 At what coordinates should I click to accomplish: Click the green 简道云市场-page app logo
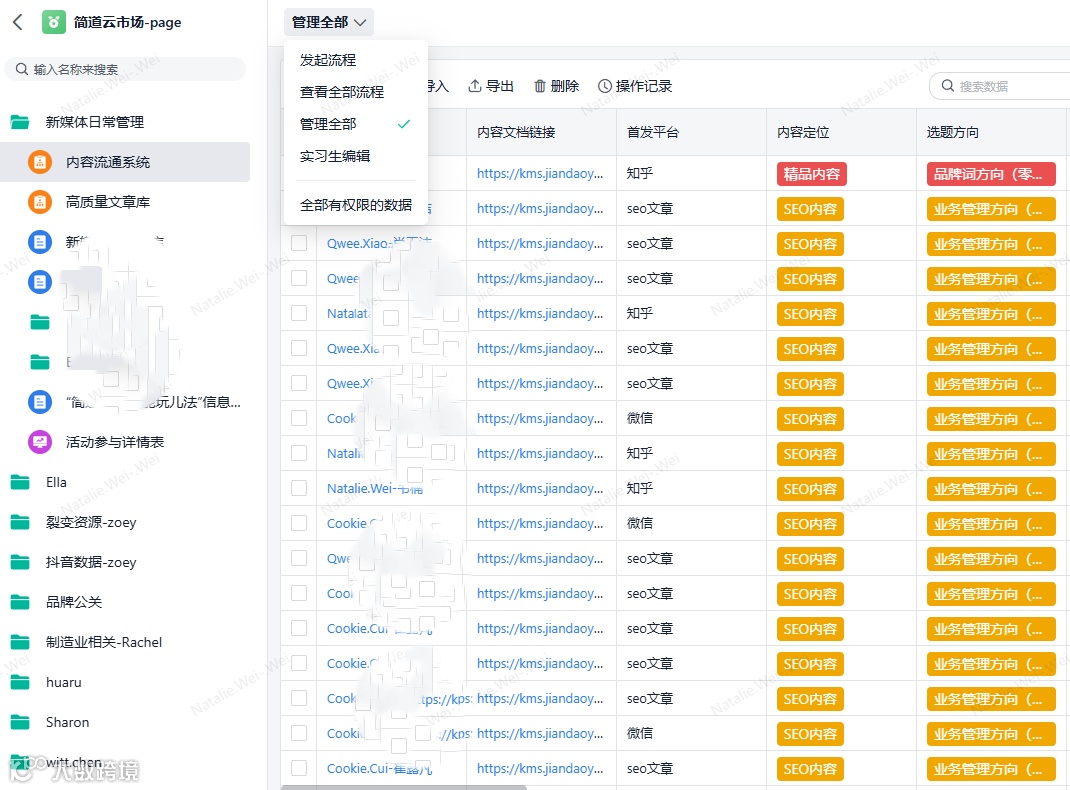pyautogui.click(x=54, y=23)
